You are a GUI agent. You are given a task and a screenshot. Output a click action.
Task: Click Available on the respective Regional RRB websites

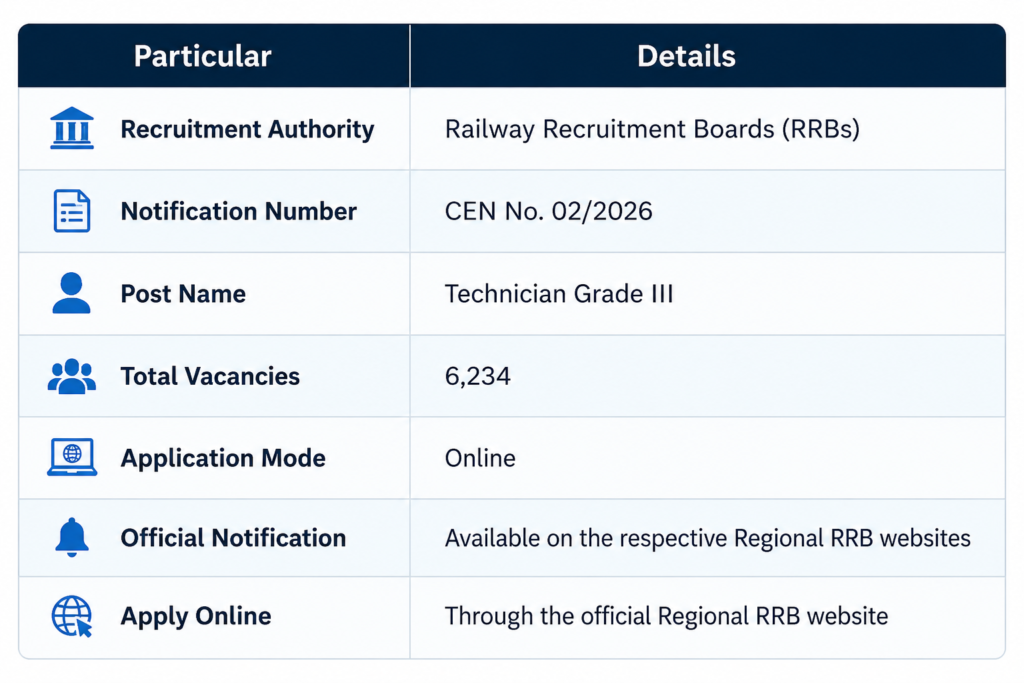point(708,539)
